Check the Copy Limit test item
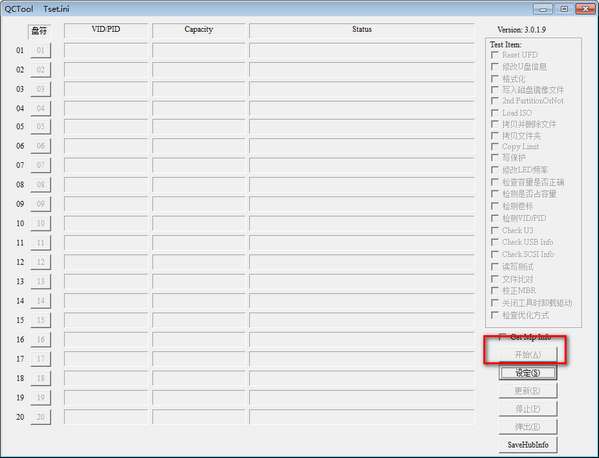Screen dimensions: 599x458 pyautogui.click(x=495, y=146)
